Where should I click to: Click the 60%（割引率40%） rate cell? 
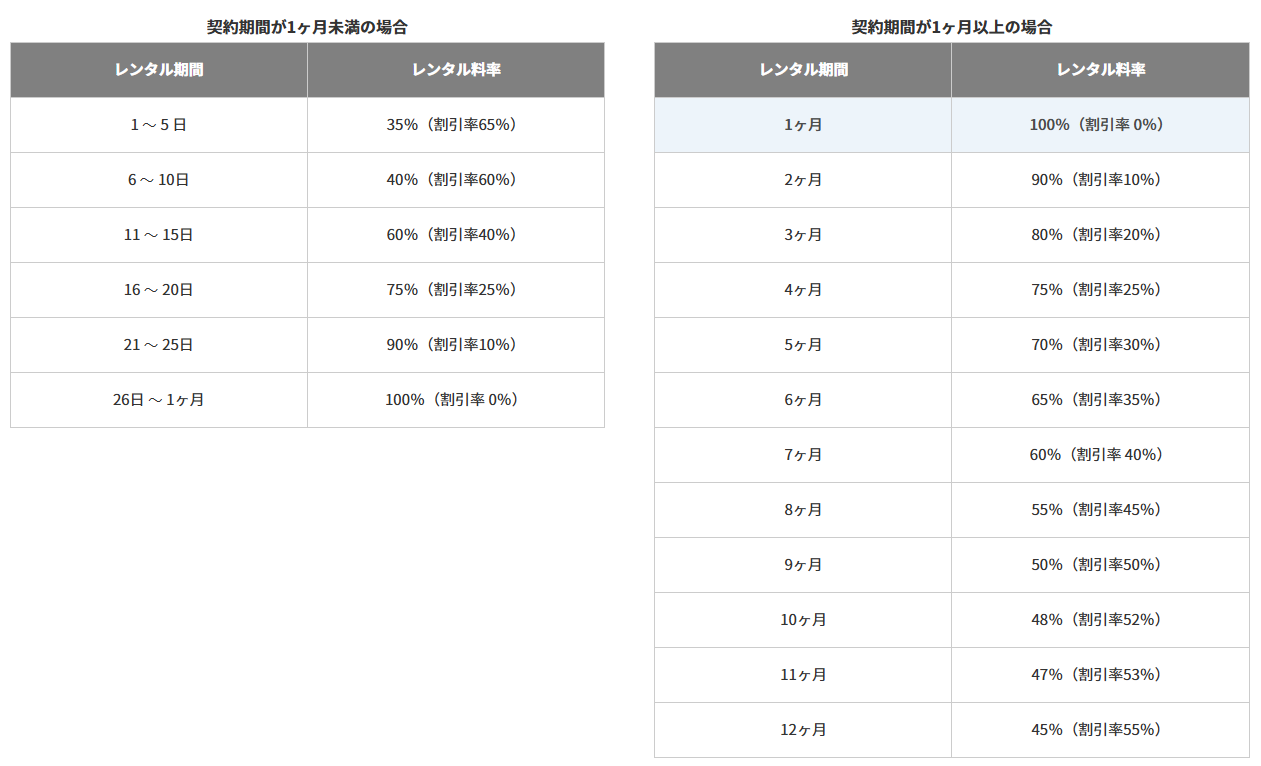[455, 235]
